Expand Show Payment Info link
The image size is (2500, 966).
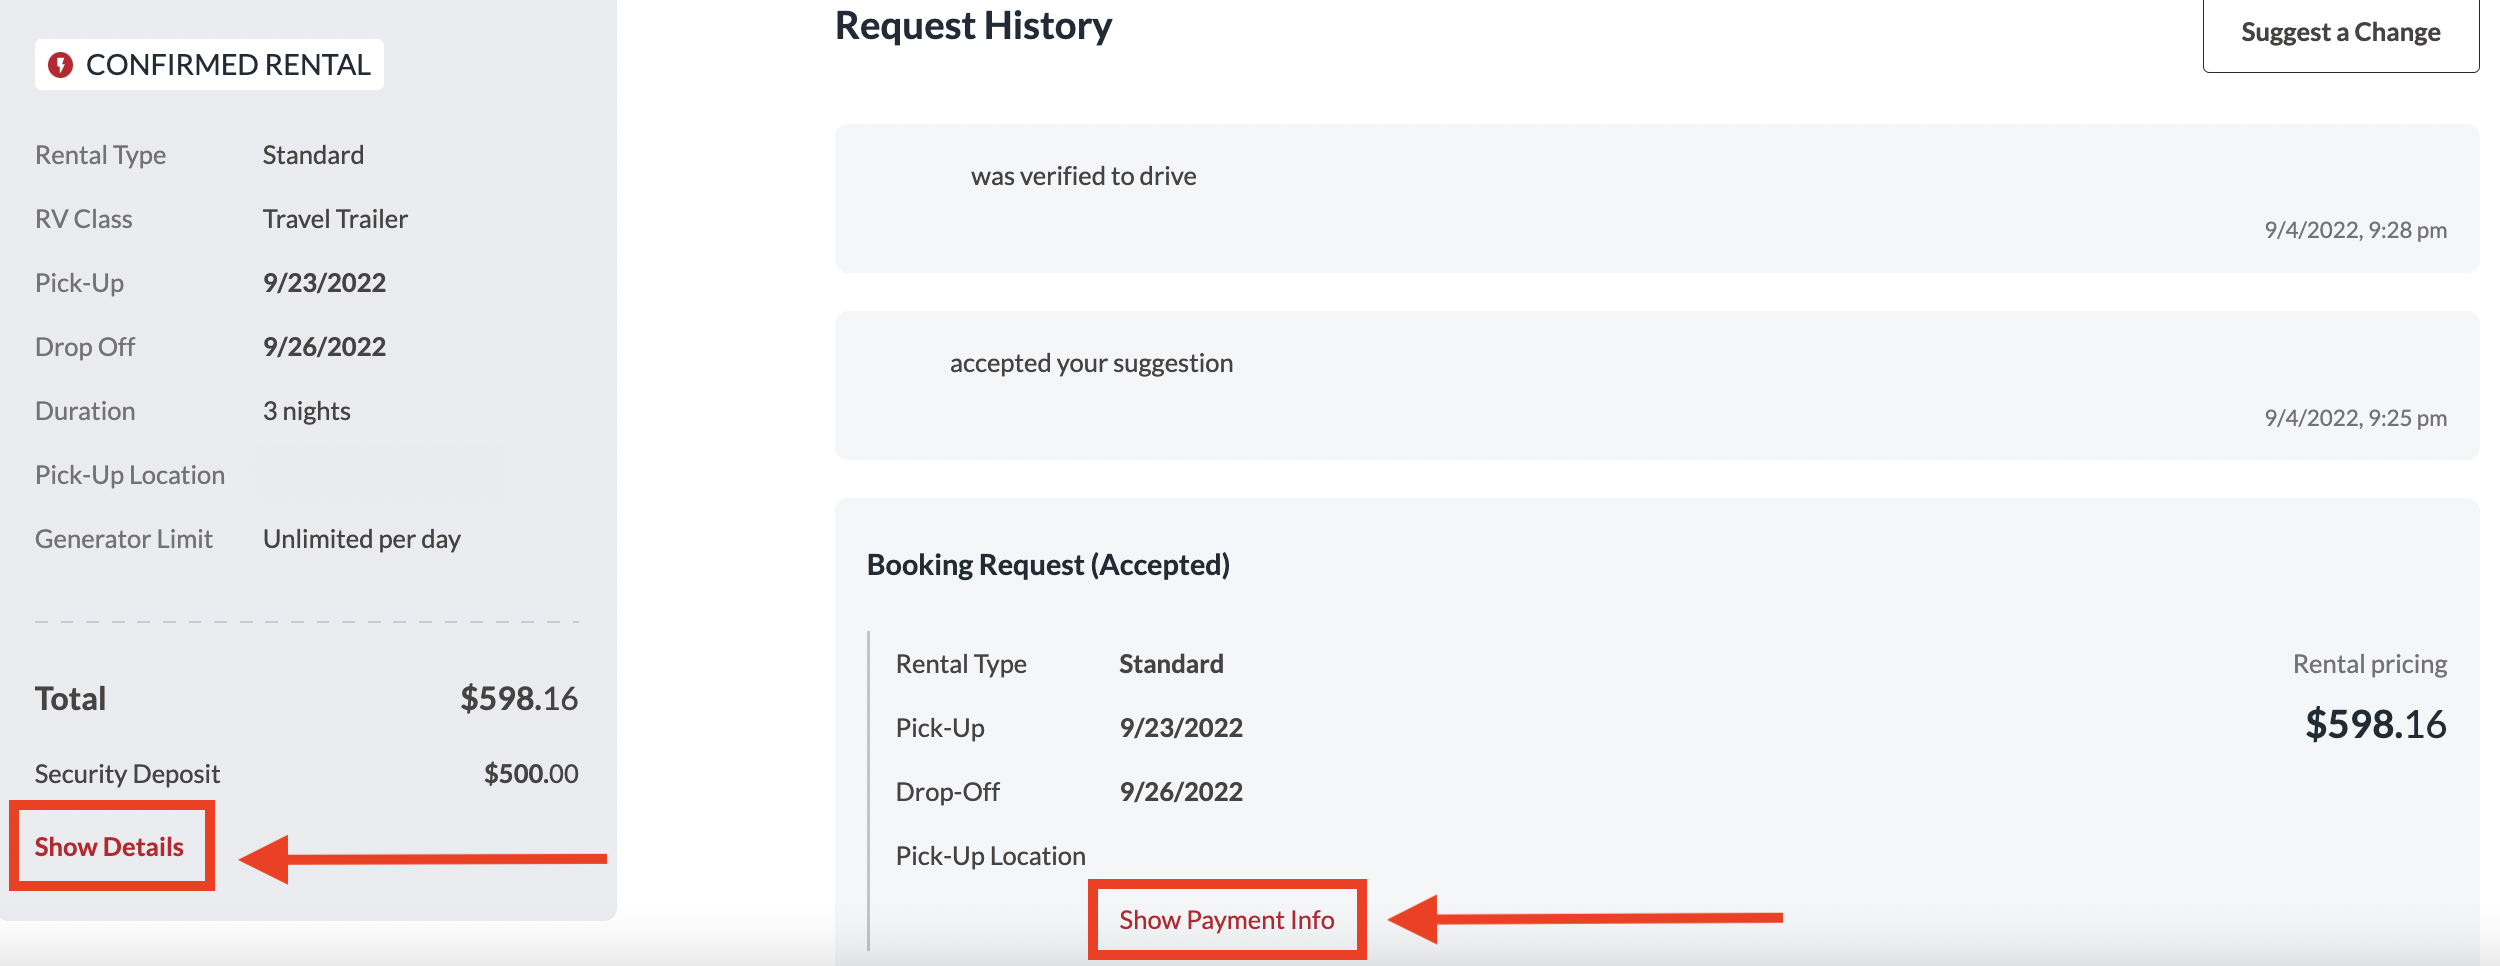point(1226,920)
